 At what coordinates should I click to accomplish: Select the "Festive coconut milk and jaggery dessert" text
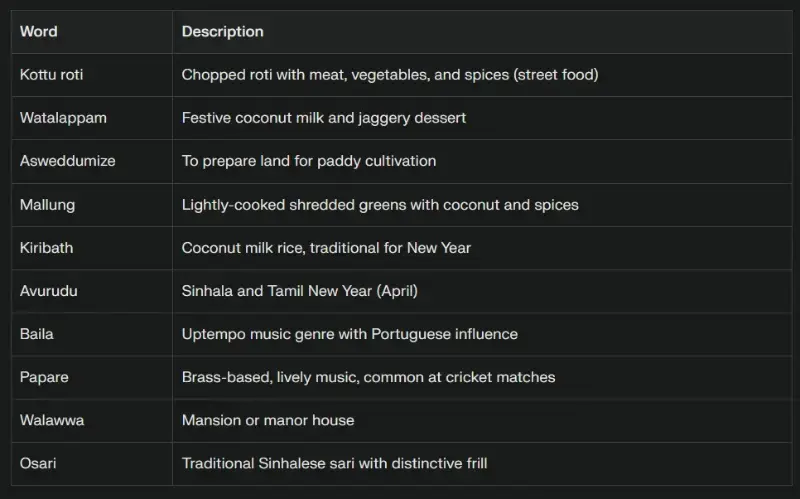coord(324,118)
